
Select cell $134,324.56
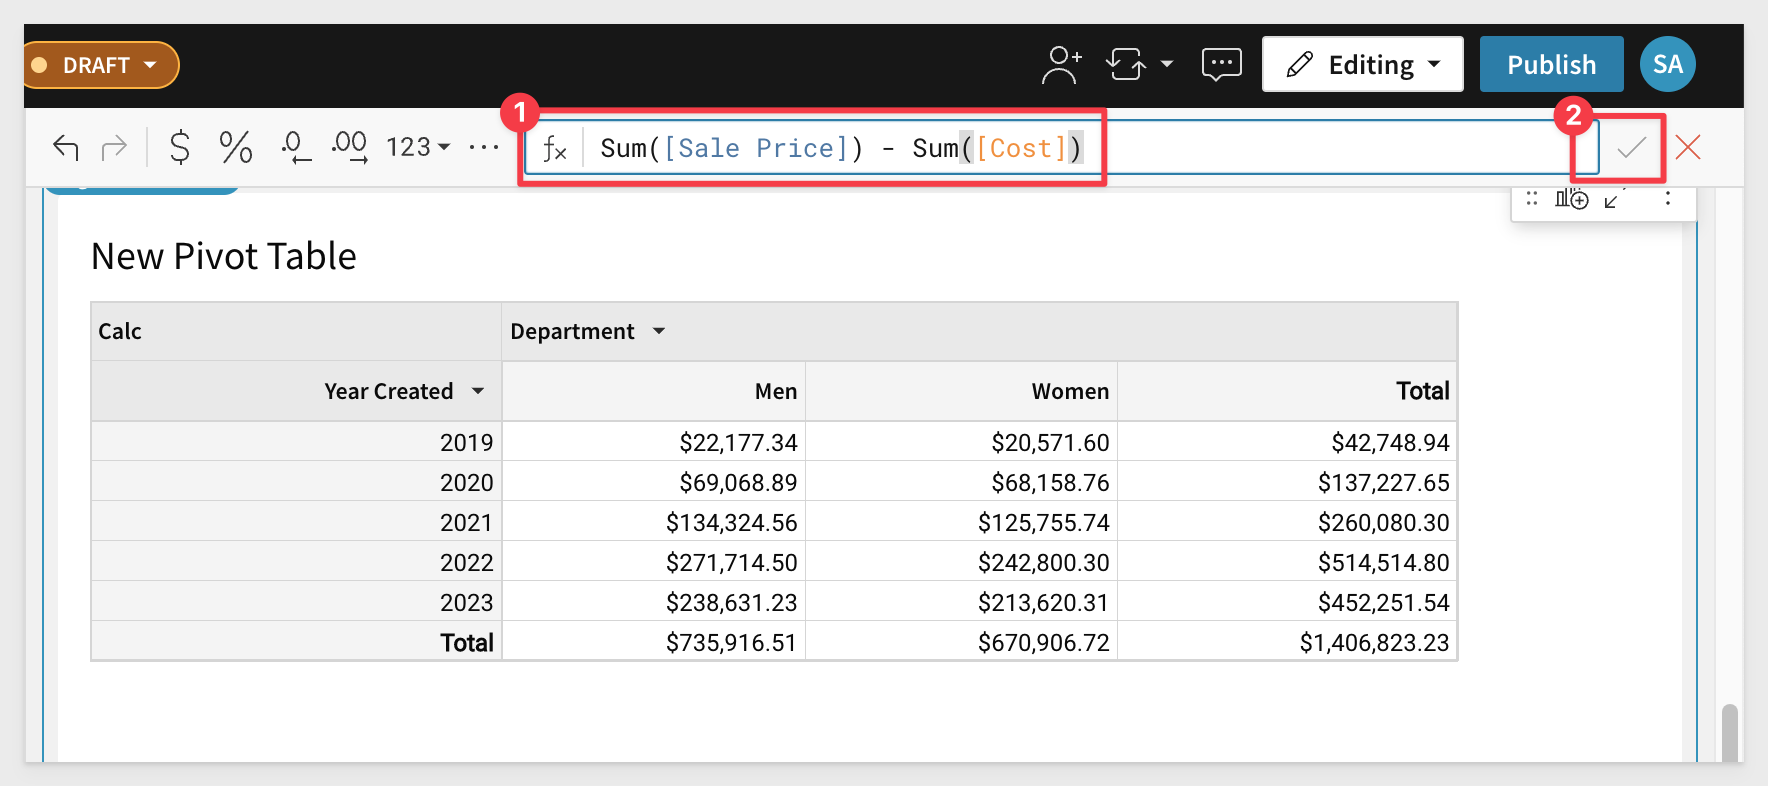[x=654, y=522]
